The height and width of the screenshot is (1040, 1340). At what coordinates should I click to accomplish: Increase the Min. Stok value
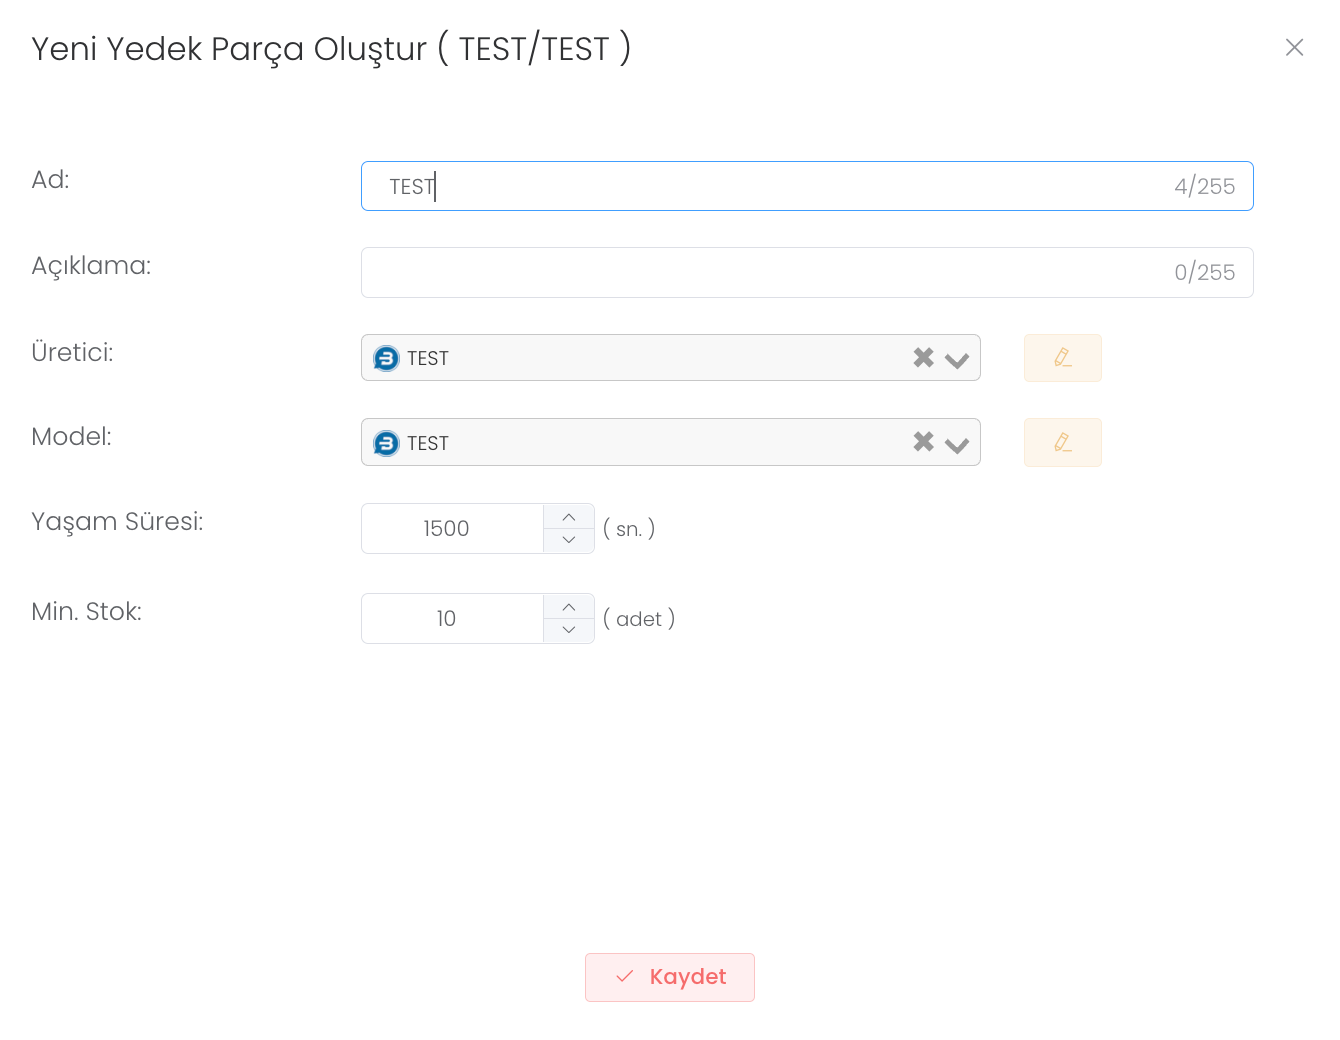(569, 607)
